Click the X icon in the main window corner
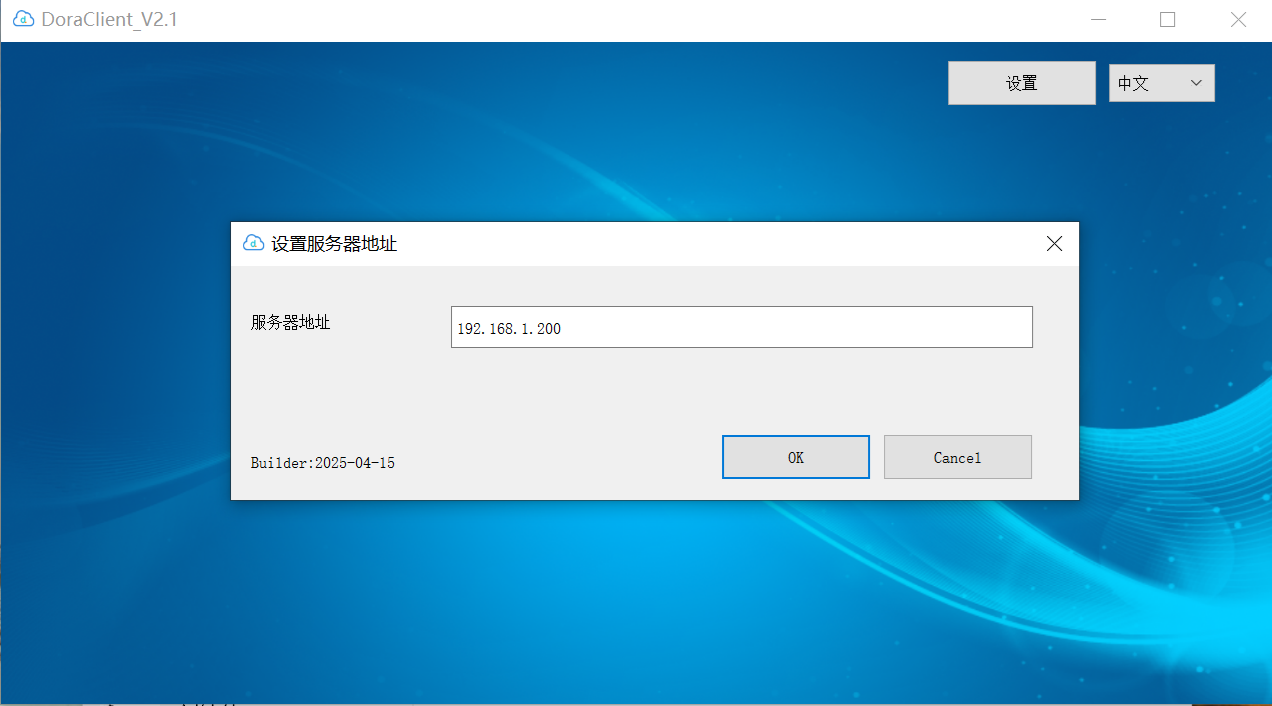The image size is (1272, 706). point(1238,19)
